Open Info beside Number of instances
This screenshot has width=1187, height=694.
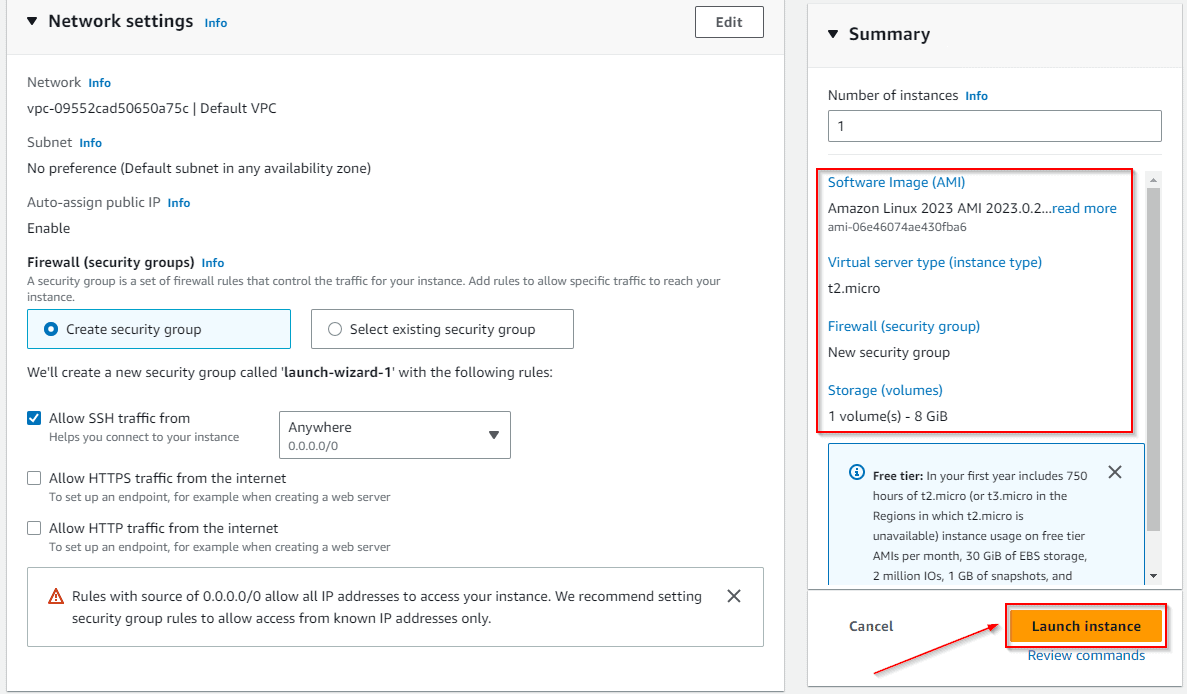[x=976, y=95]
